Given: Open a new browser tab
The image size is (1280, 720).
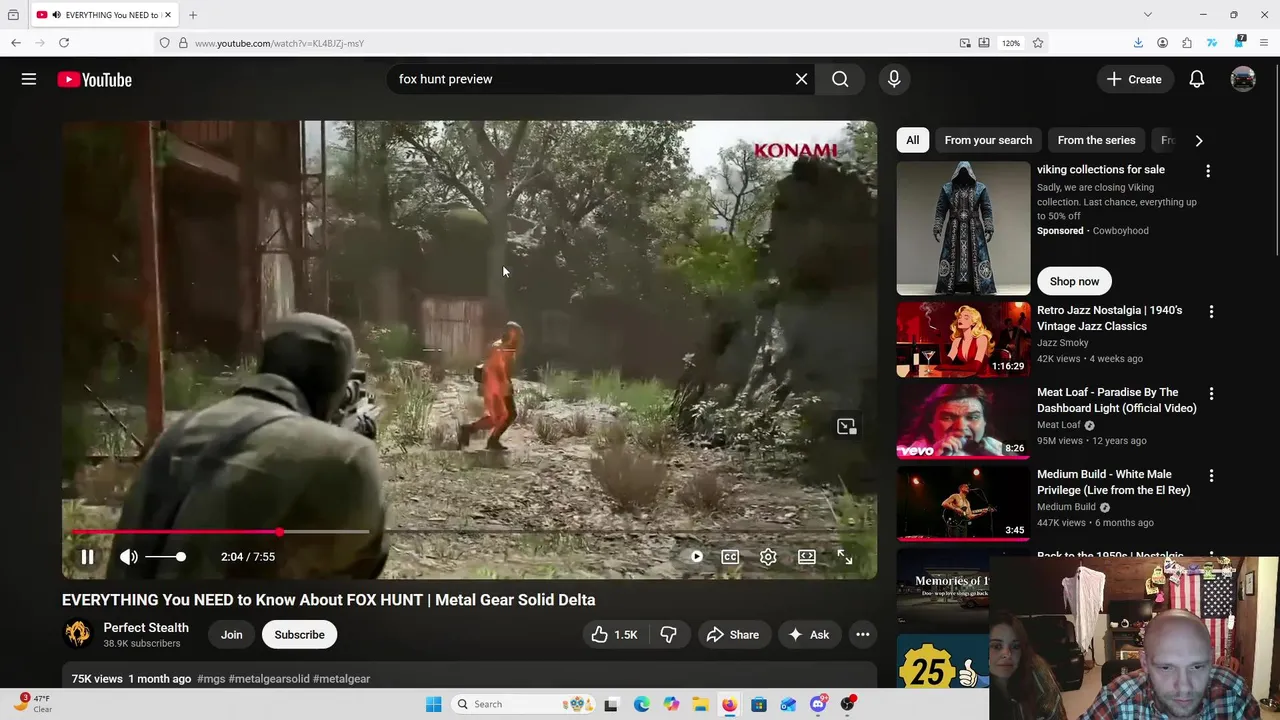Looking at the screenshot, I should pos(193,15).
